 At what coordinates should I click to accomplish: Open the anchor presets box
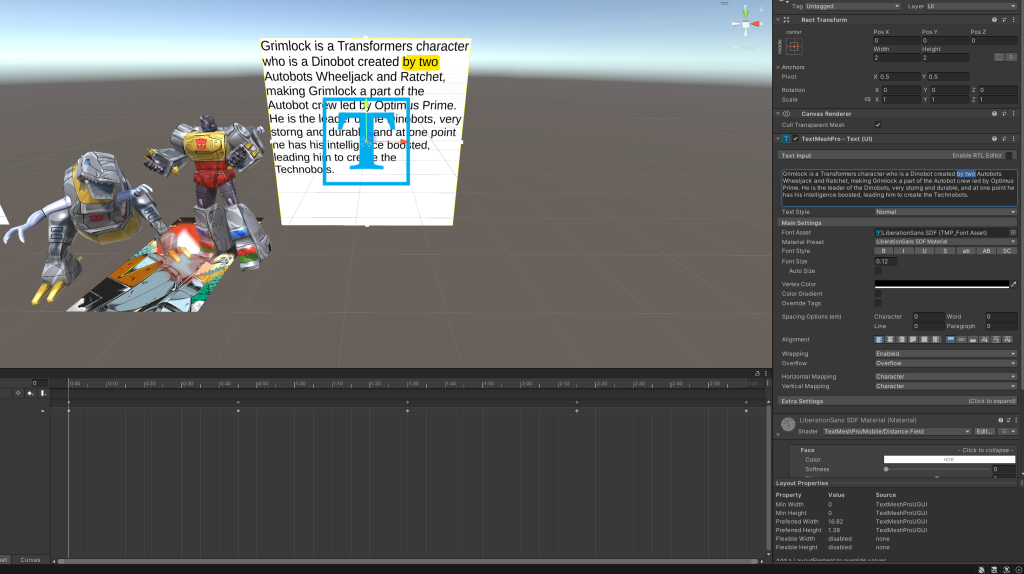click(x=793, y=46)
